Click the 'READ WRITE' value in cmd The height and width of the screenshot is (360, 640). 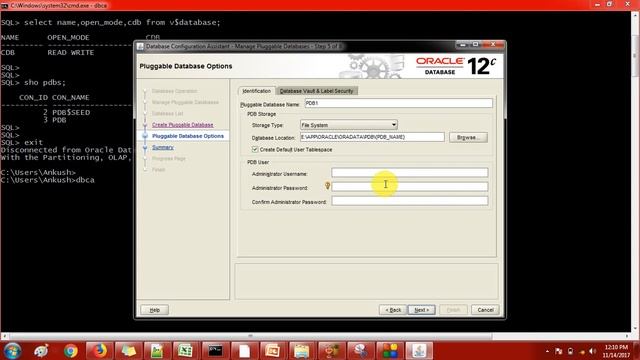71,52
